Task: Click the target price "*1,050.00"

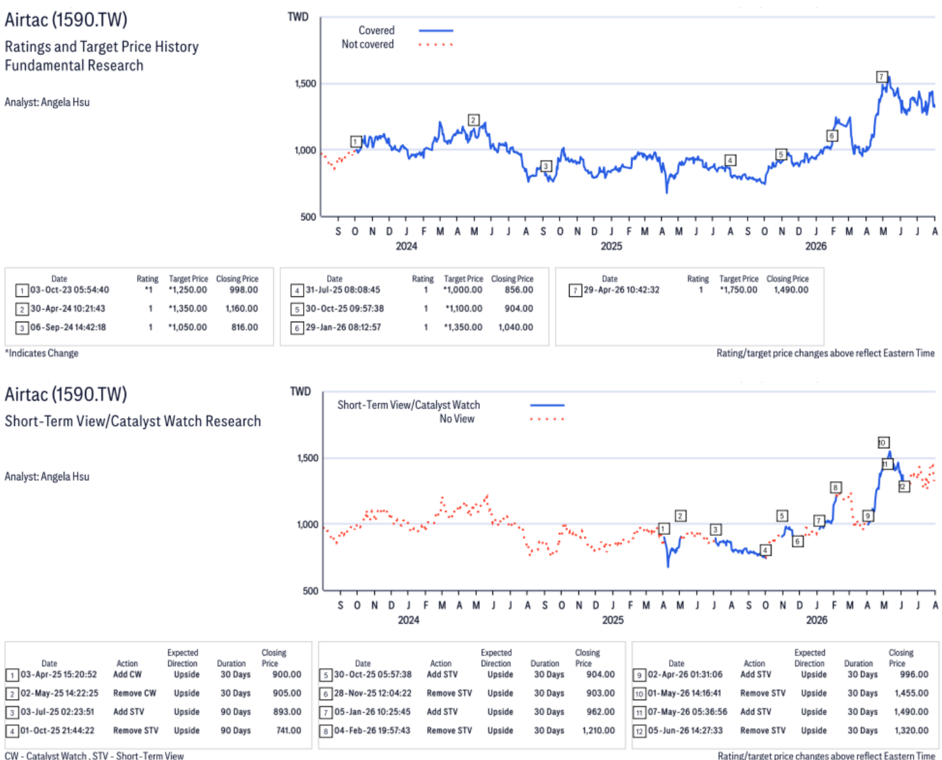Action: coord(188,327)
